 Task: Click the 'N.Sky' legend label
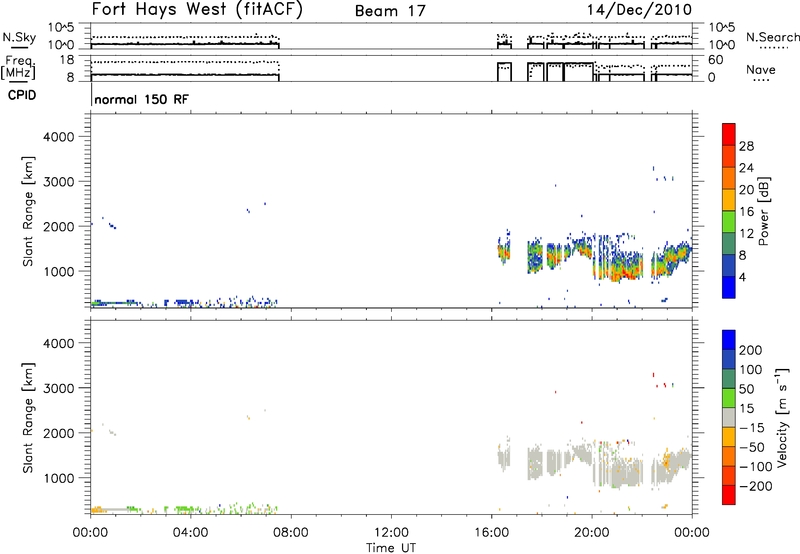pos(19,37)
